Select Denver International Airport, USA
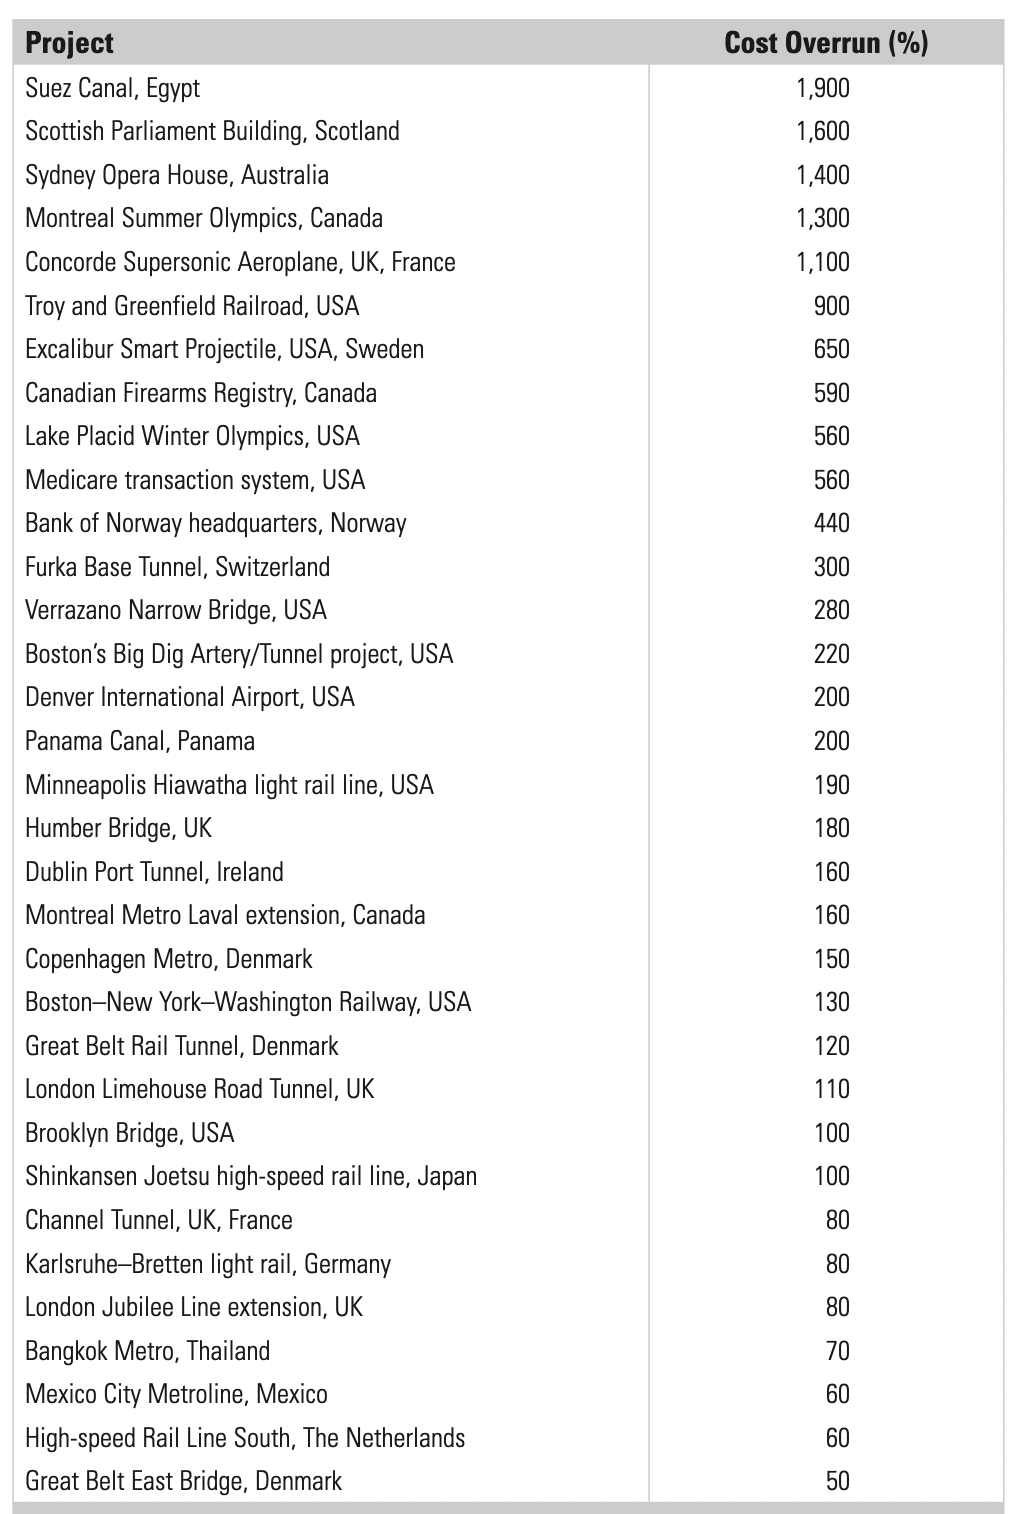Image resolution: width=1020 pixels, height=1514 pixels. pos(190,697)
